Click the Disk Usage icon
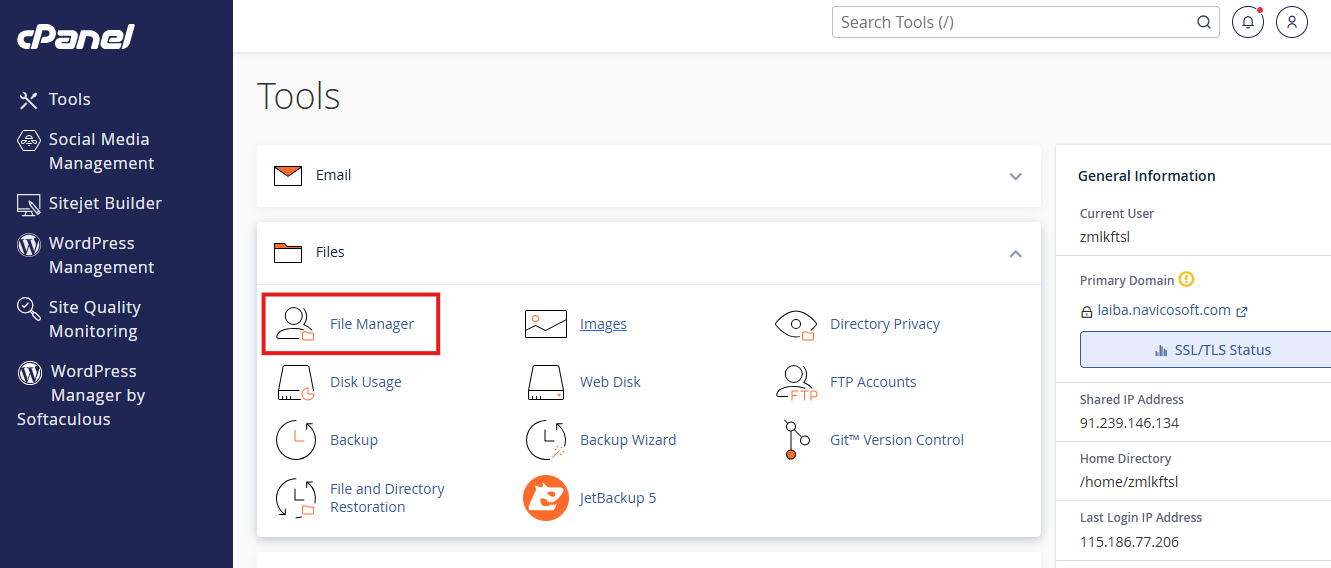 click(295, 382)
